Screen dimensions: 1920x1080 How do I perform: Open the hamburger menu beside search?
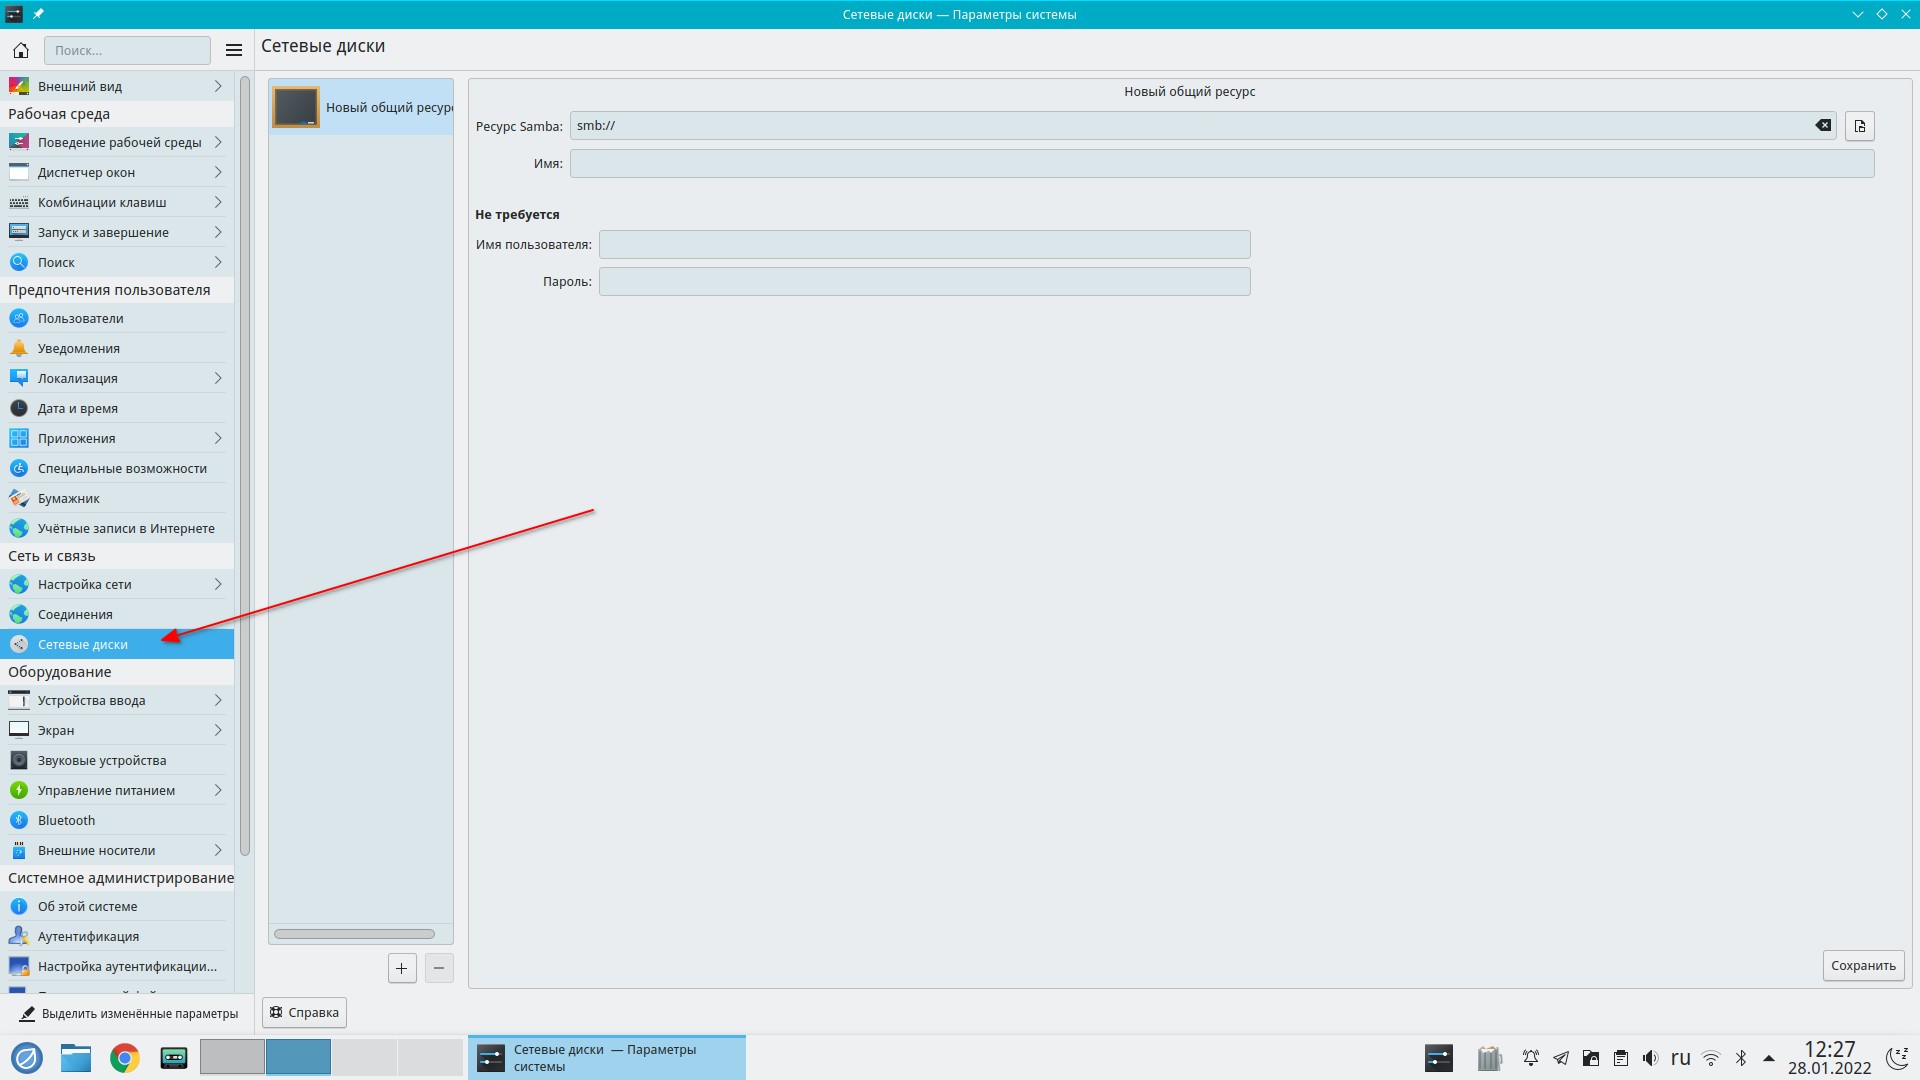pos(234,50)
